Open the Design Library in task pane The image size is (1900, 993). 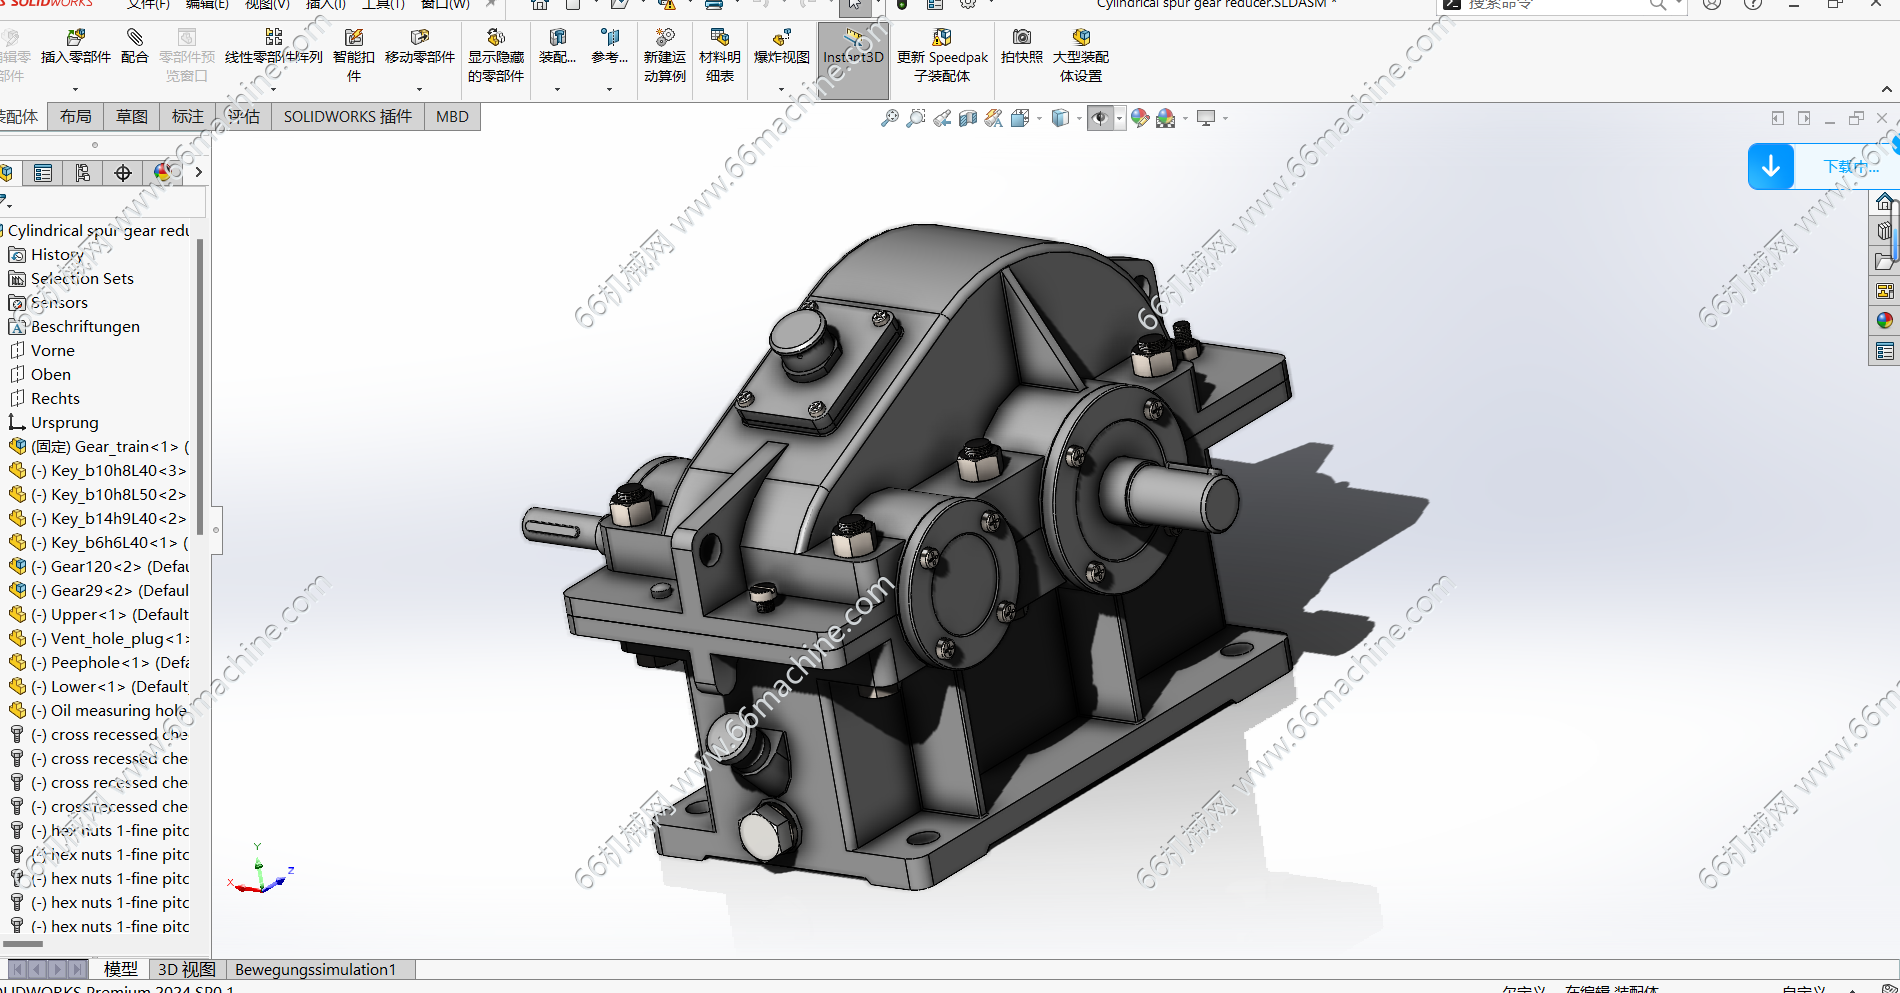click(x=1885, y=231)
